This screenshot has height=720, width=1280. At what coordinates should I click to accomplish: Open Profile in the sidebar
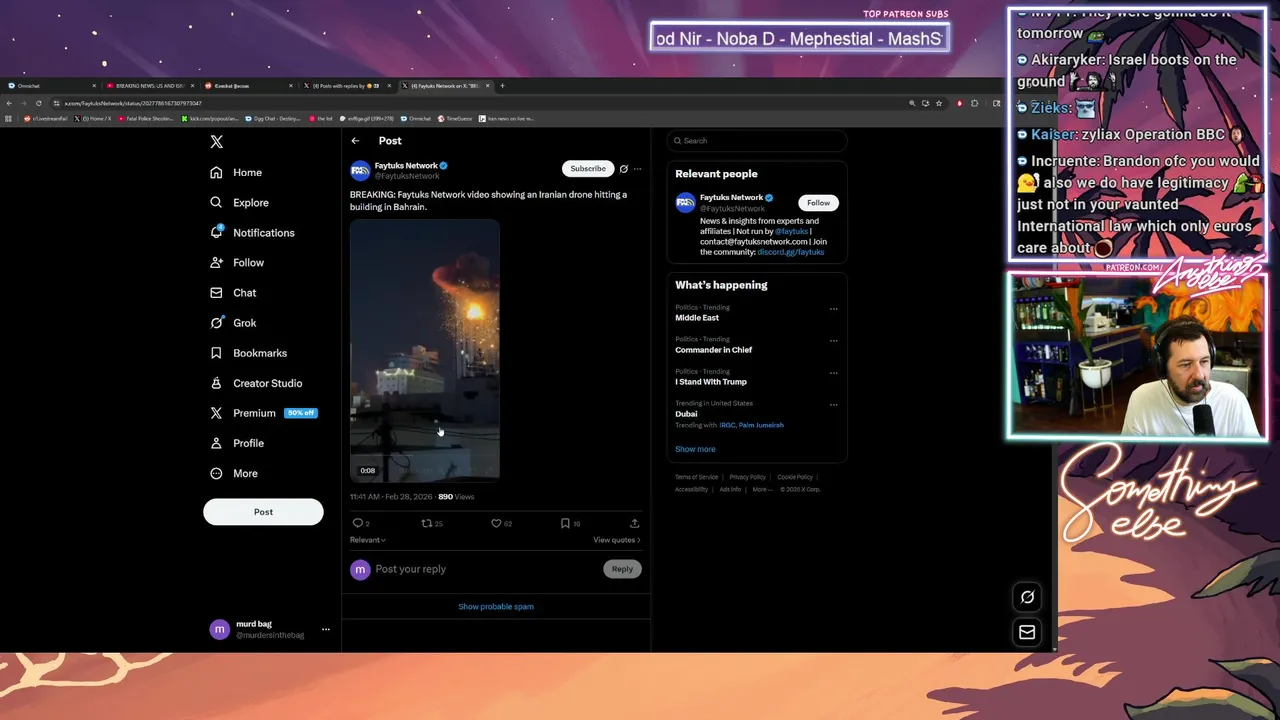tap(237, 442)
